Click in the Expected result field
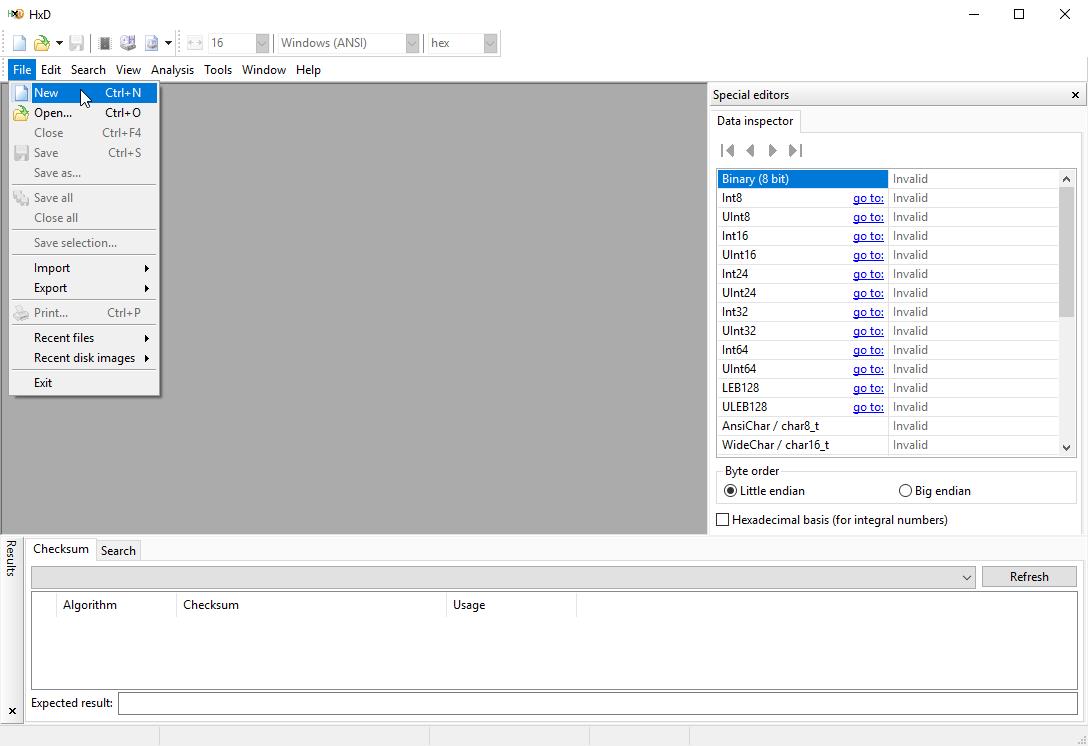This screenshot has width=1088, height=746. (x=597, y=703)
